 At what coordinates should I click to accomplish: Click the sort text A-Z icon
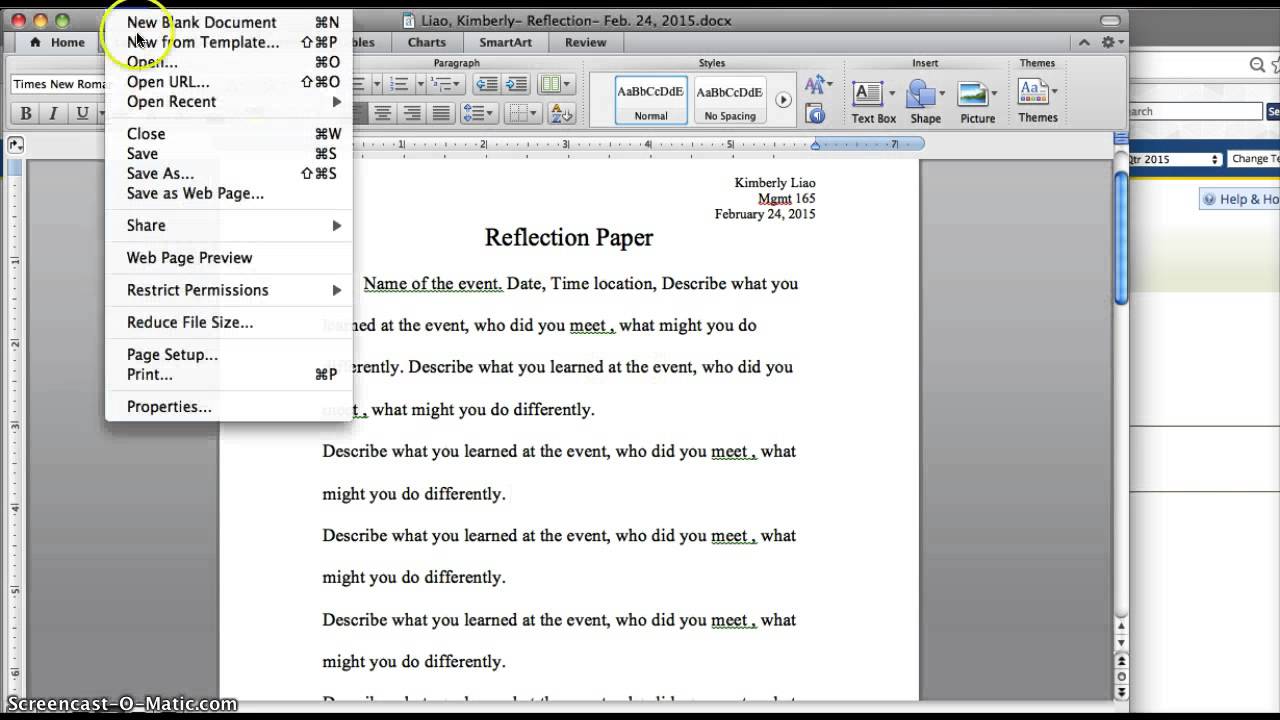click(x=562, y=113)
